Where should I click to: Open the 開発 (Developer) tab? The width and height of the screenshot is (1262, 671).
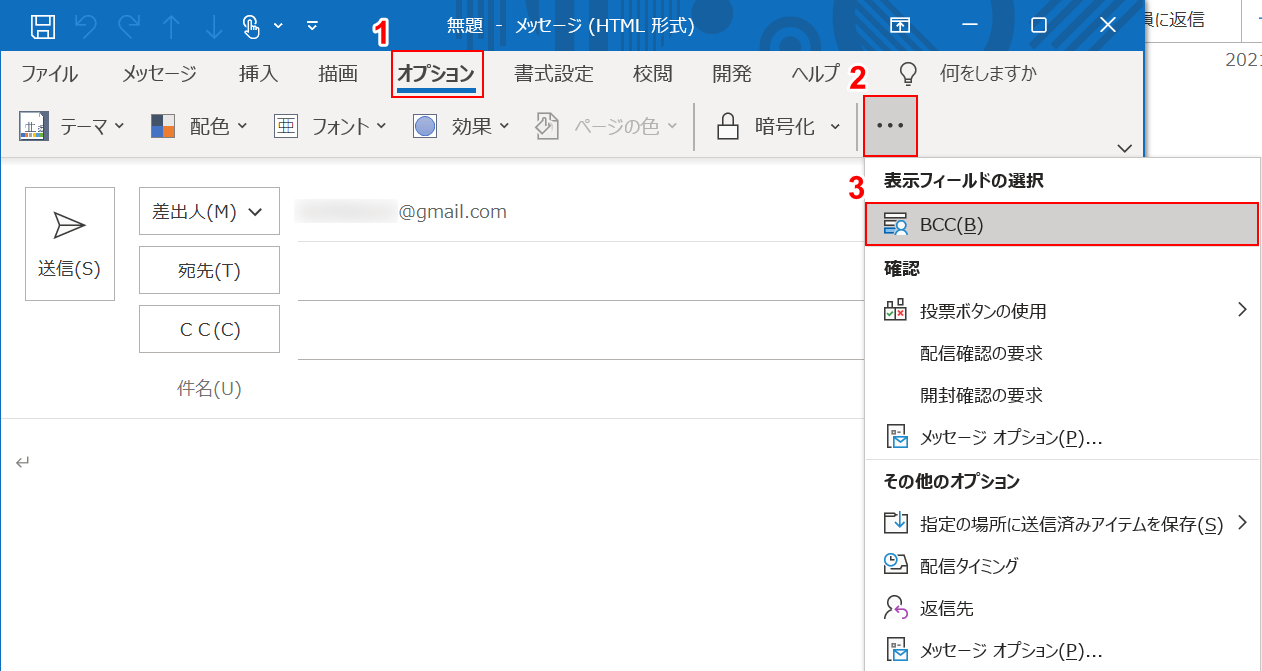(731, 73)
